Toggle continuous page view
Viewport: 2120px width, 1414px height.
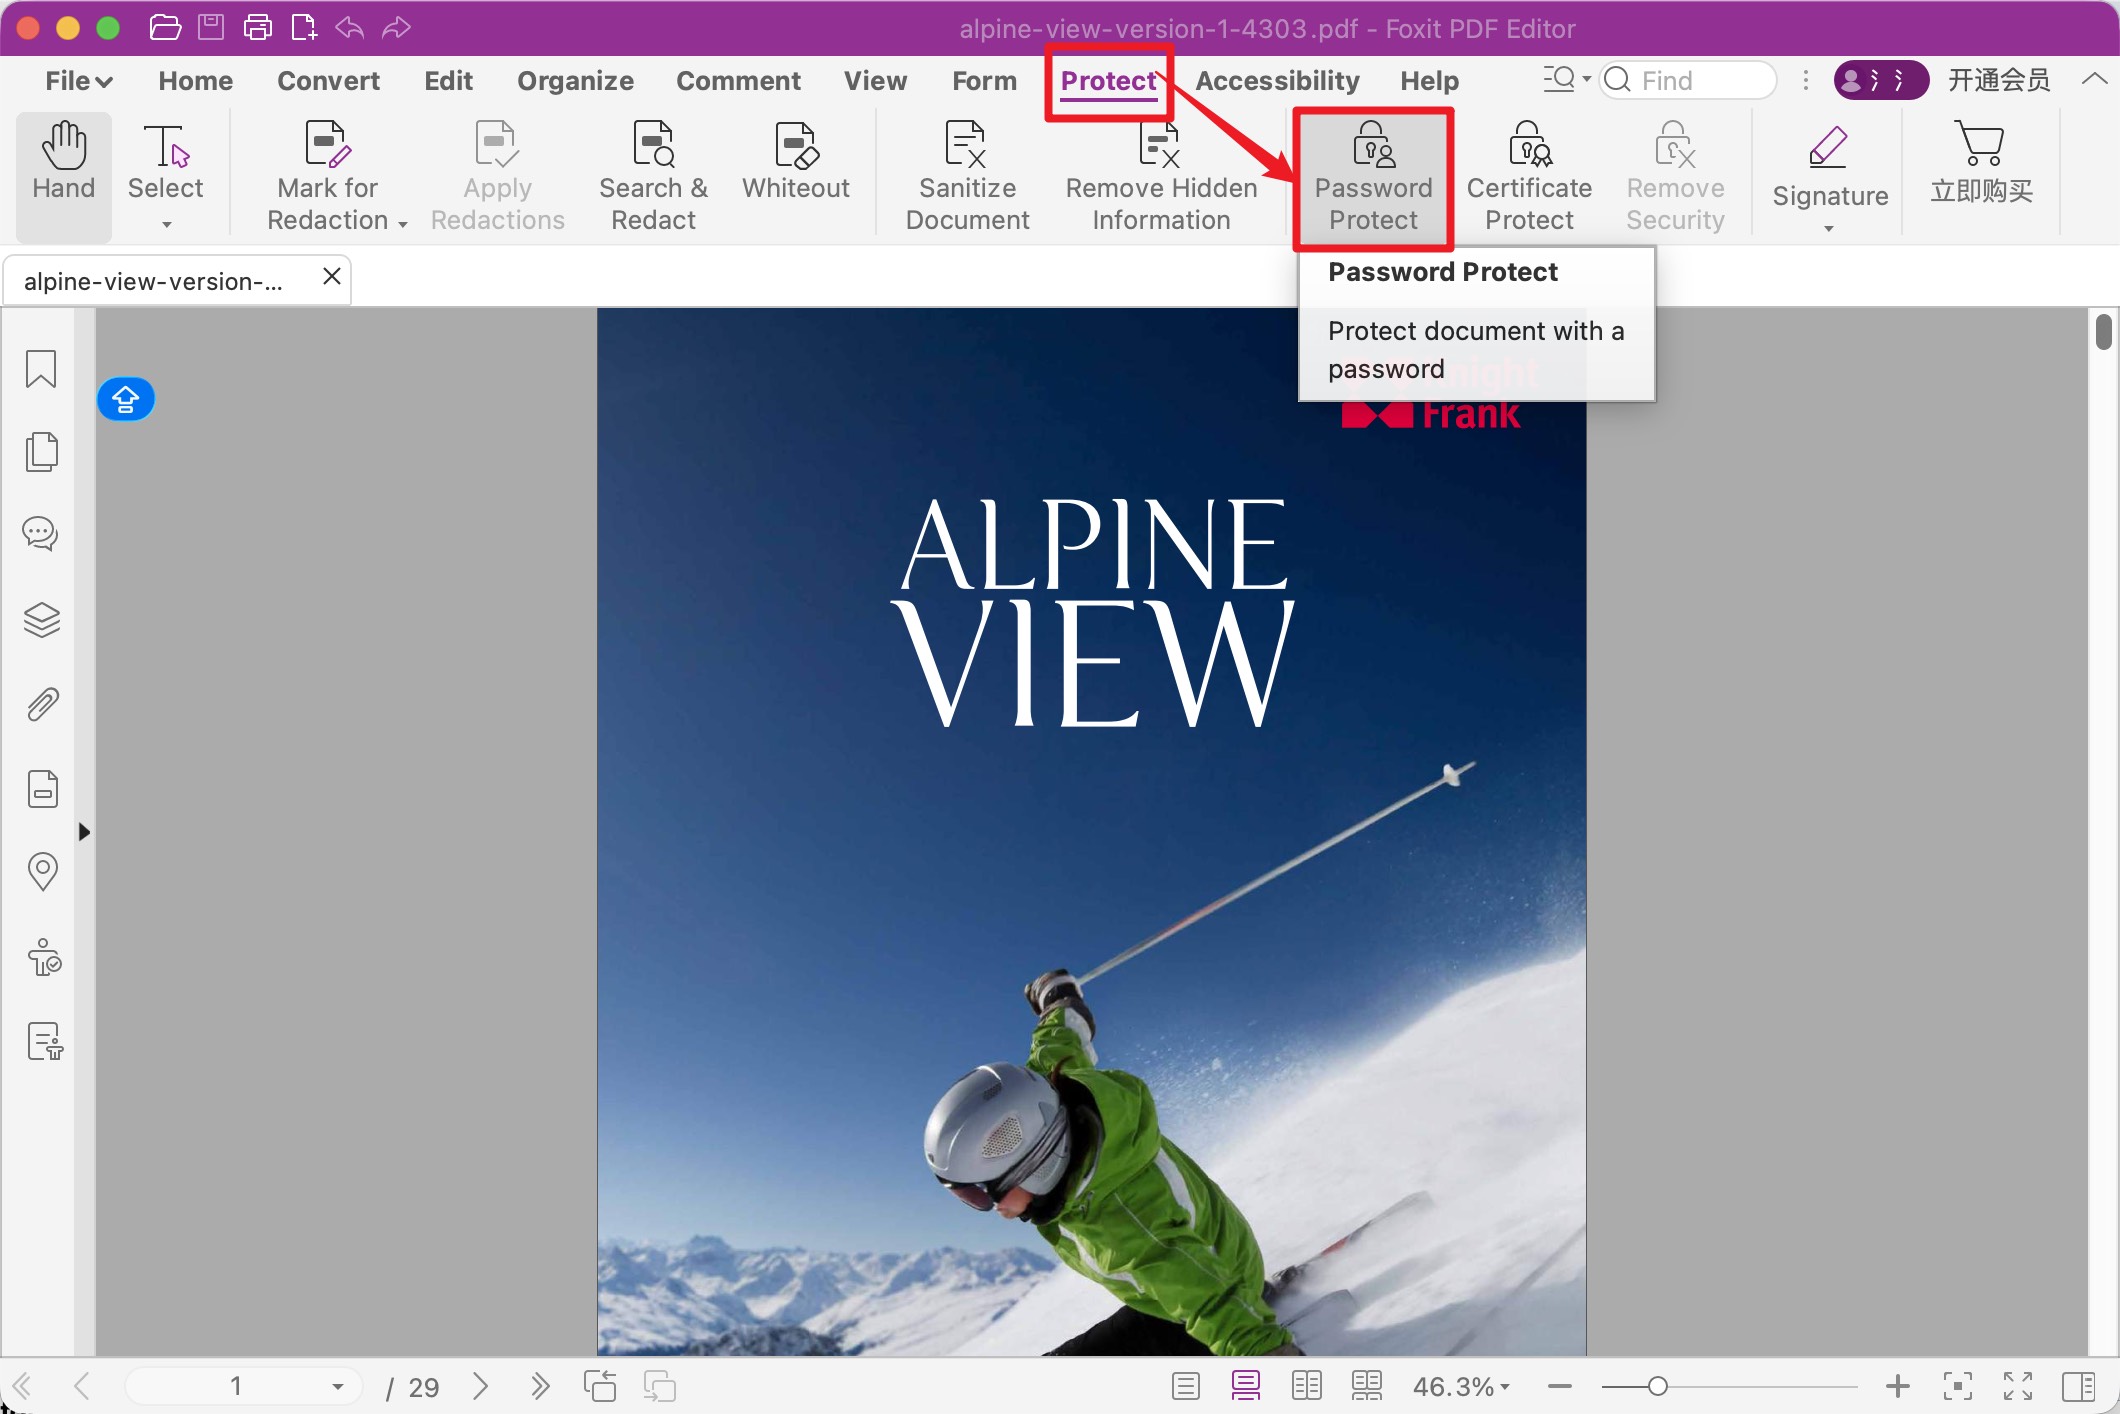1246,1386
